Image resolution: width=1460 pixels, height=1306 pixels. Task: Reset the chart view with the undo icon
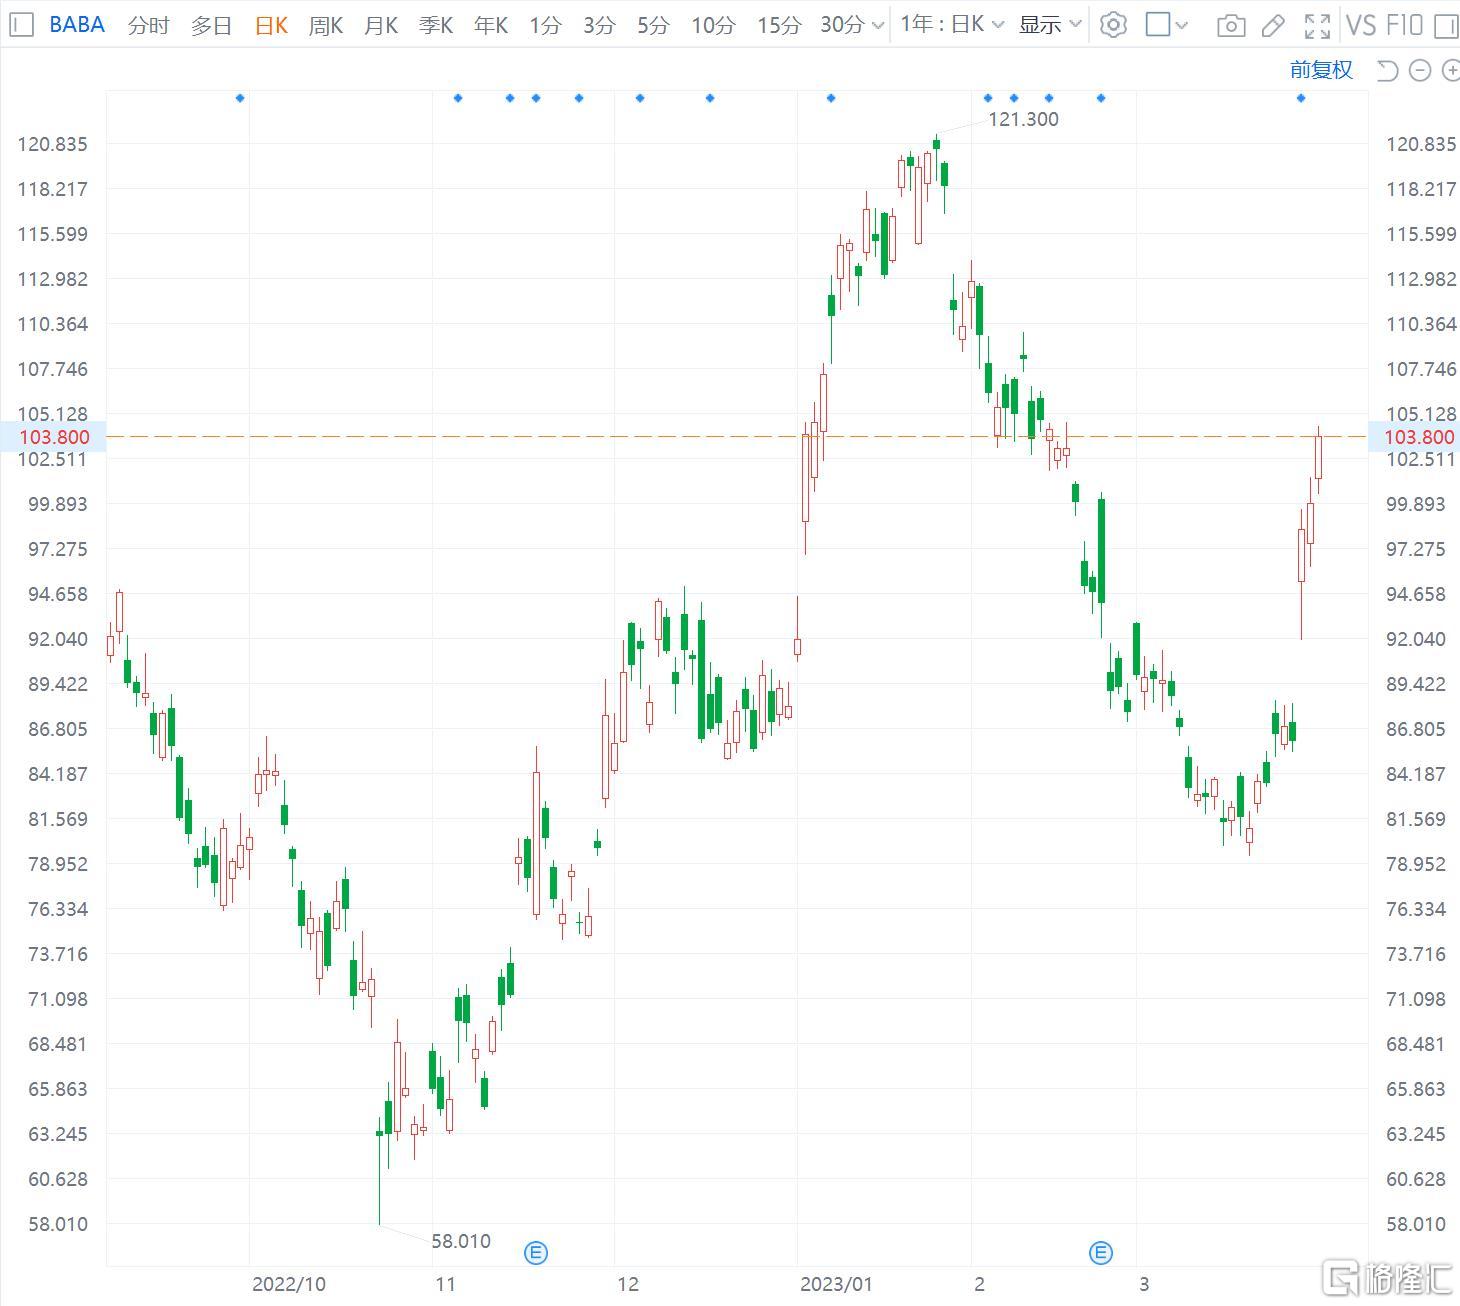coord(1385,70)
